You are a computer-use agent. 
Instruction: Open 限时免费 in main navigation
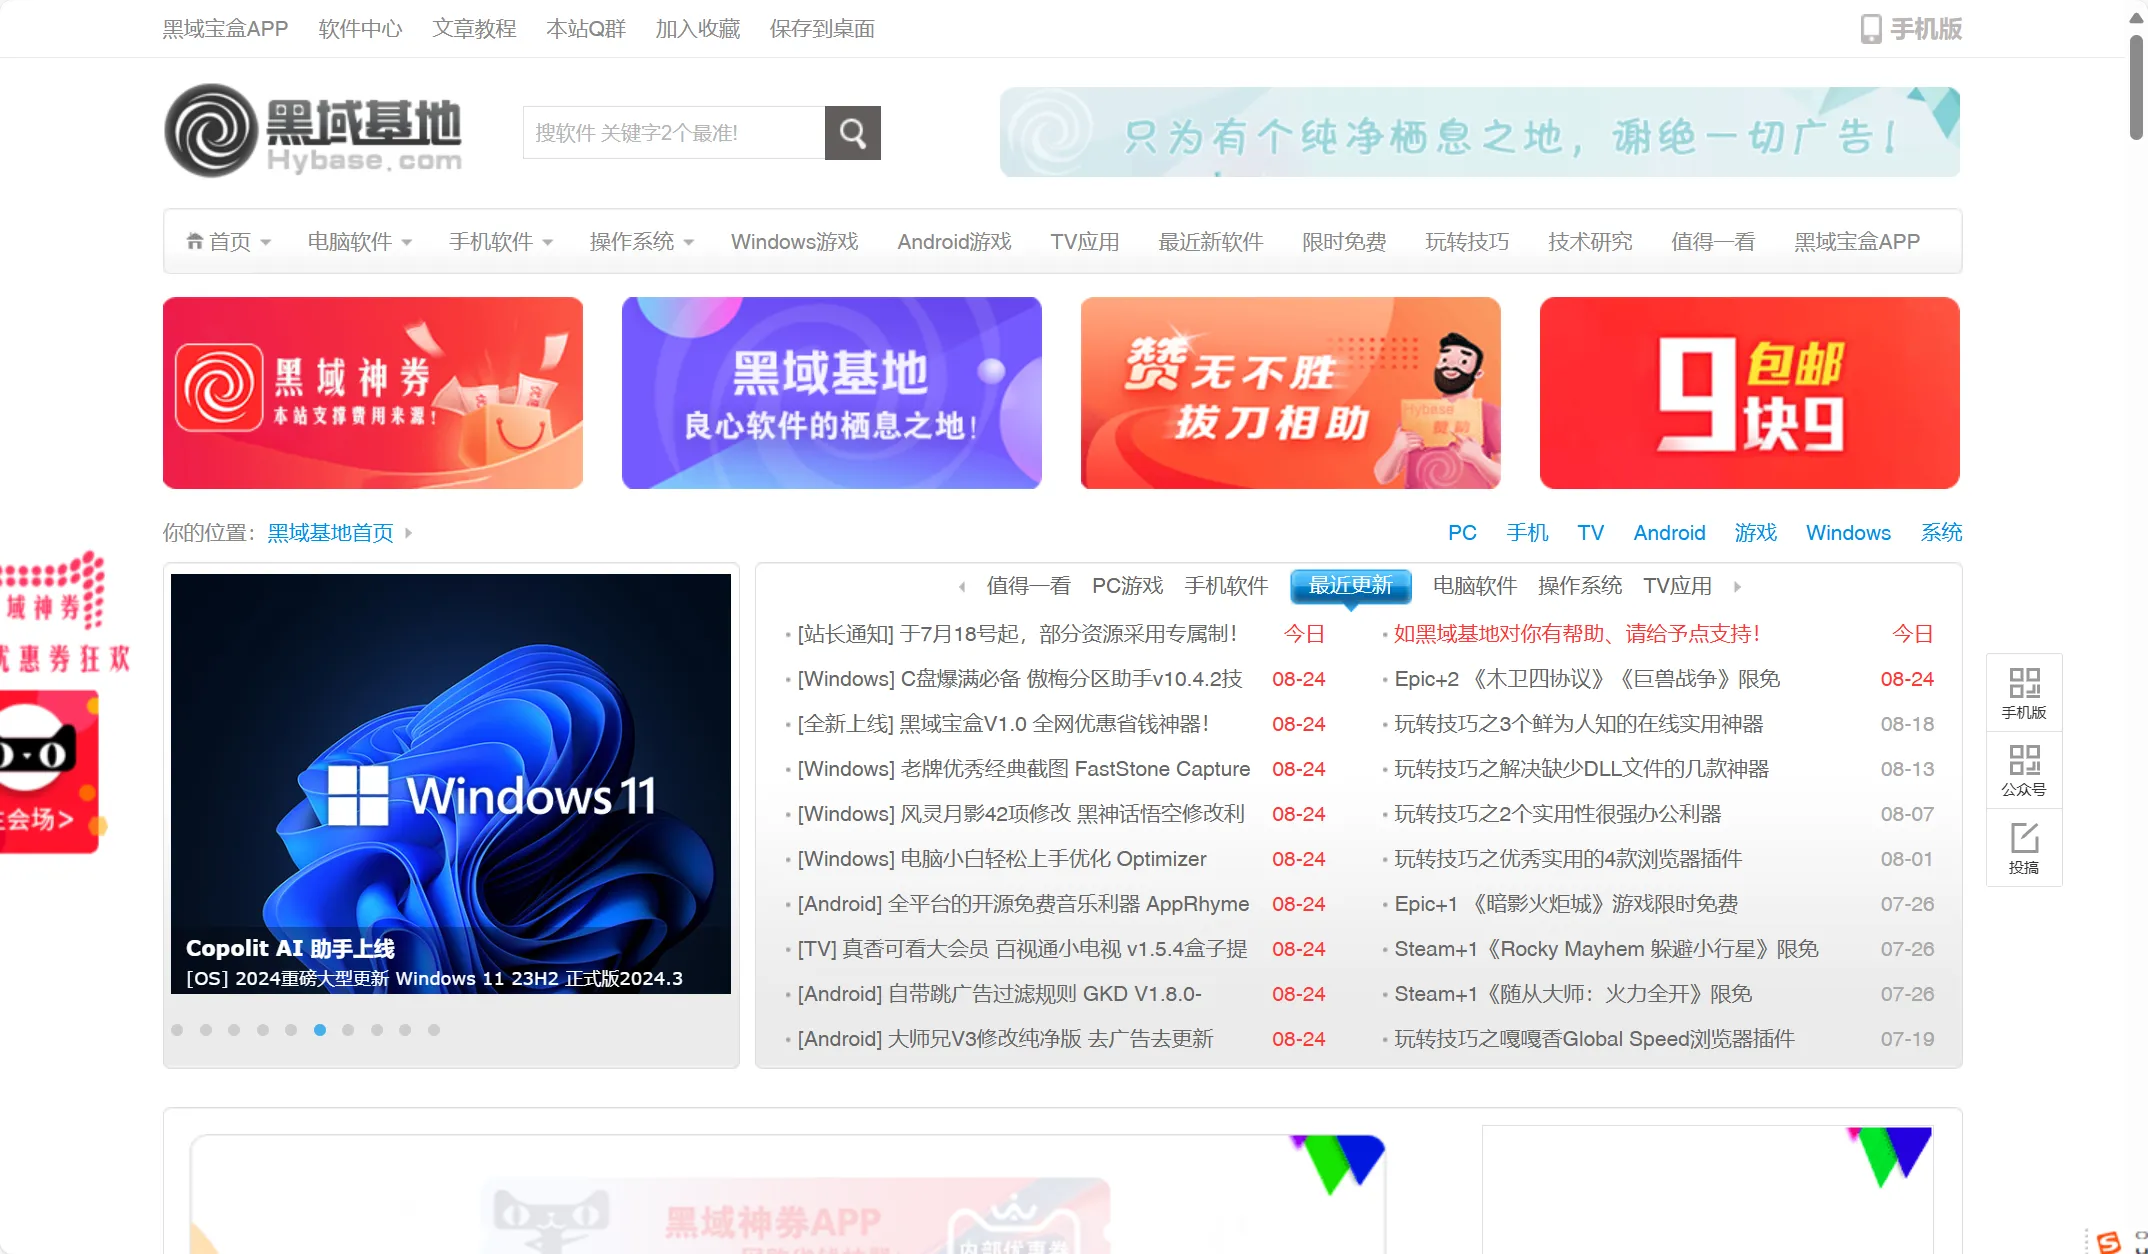click(x=1344, y=242)
